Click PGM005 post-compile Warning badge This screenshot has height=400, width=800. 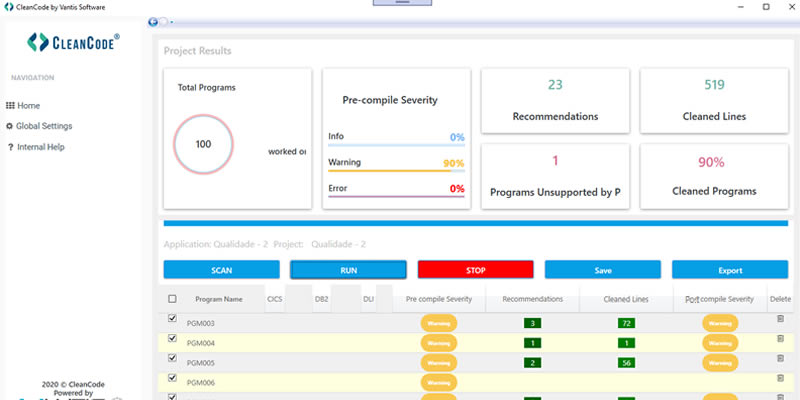coord(720,363)
